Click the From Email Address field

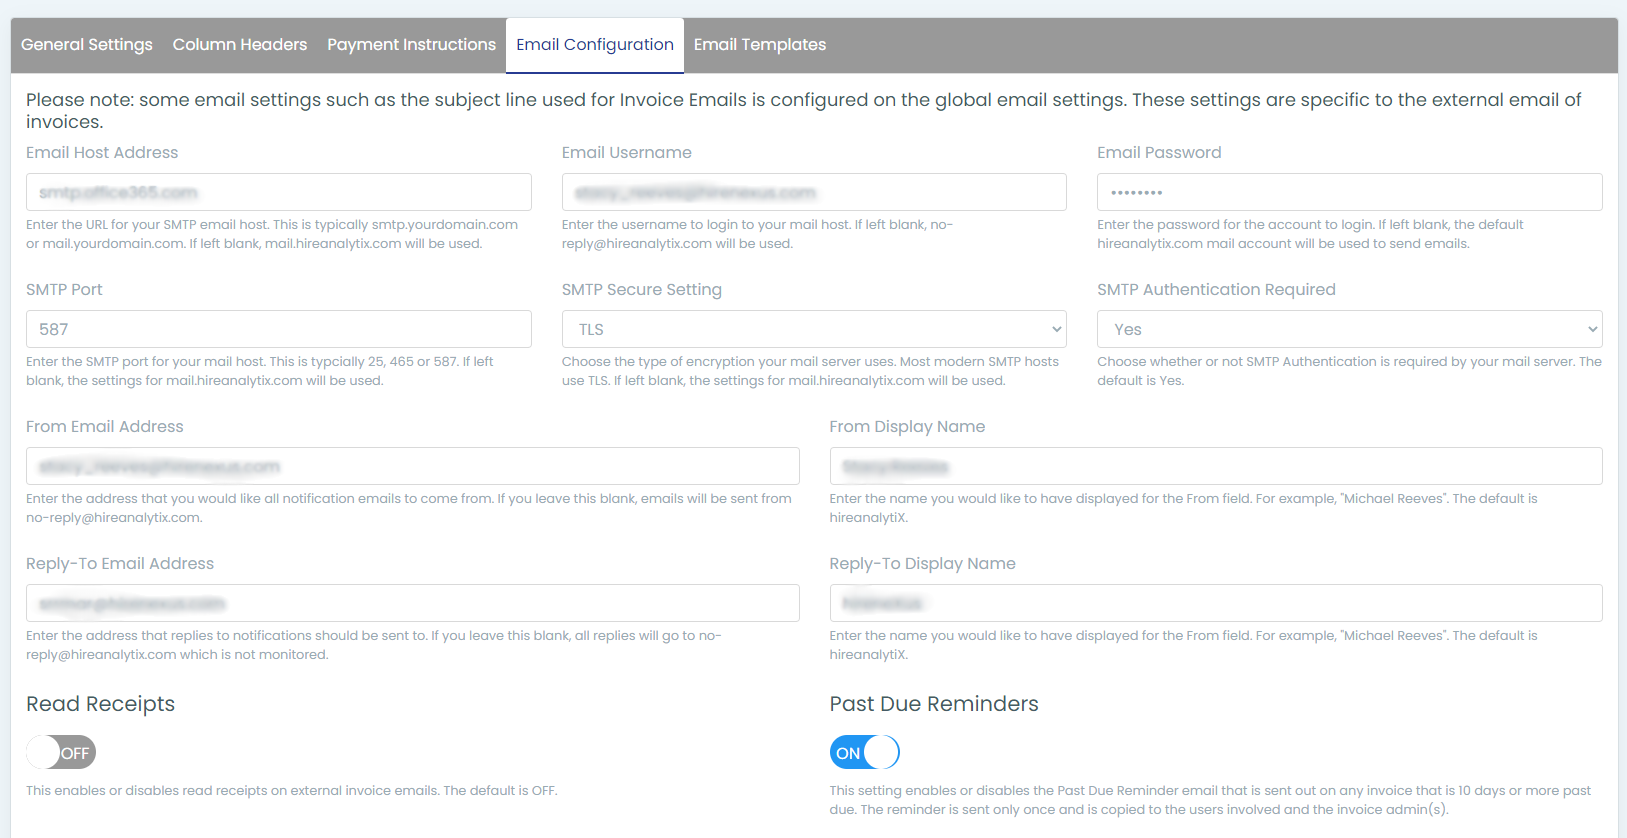[x=413, y=466]
